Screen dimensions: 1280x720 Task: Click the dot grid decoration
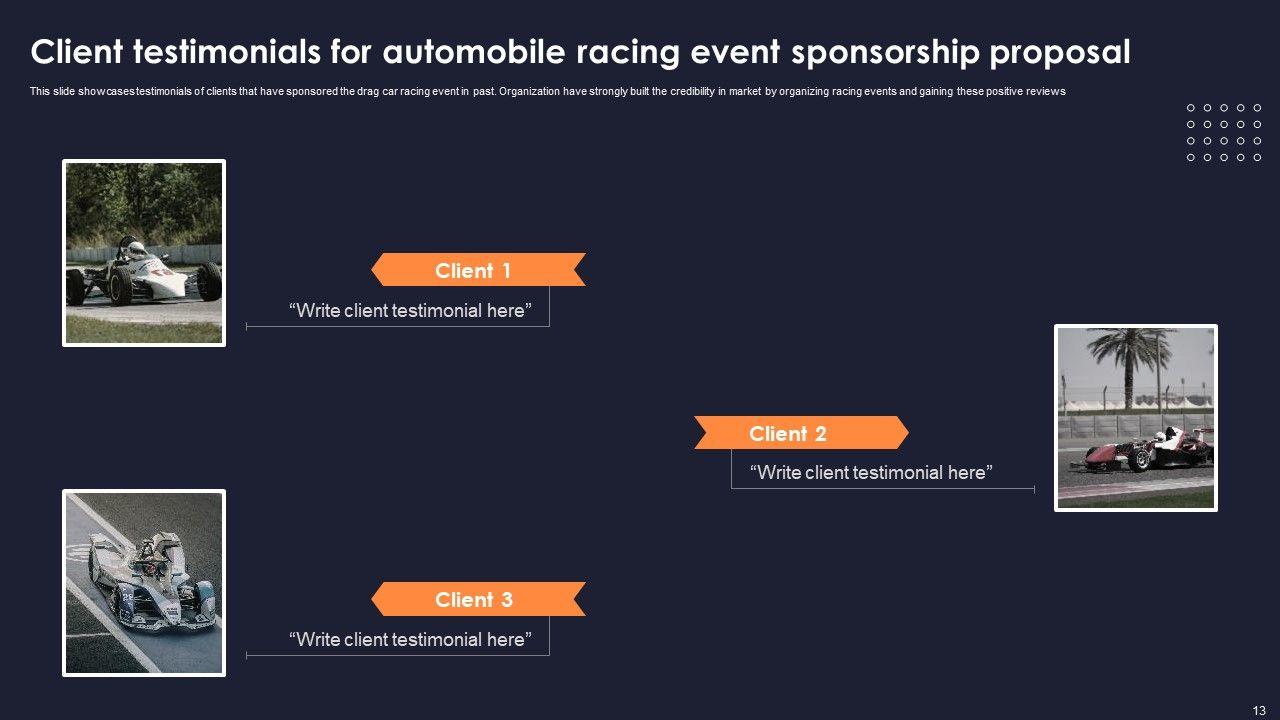tap(1224, 132)
